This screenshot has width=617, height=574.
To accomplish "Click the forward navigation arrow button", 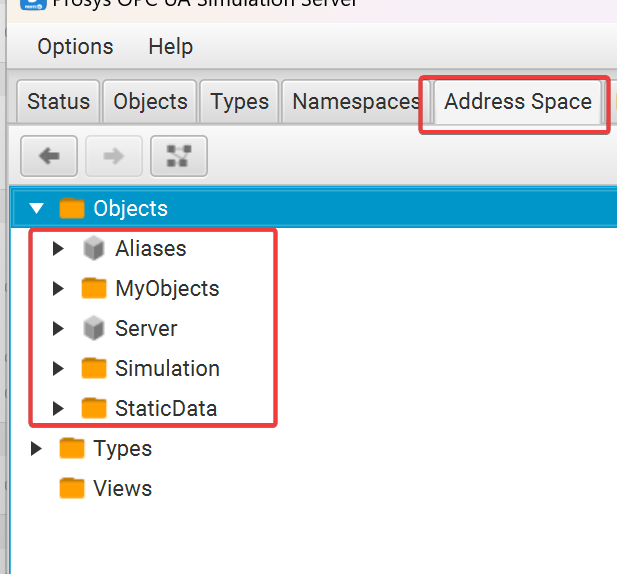I will [x=114, y=156].
